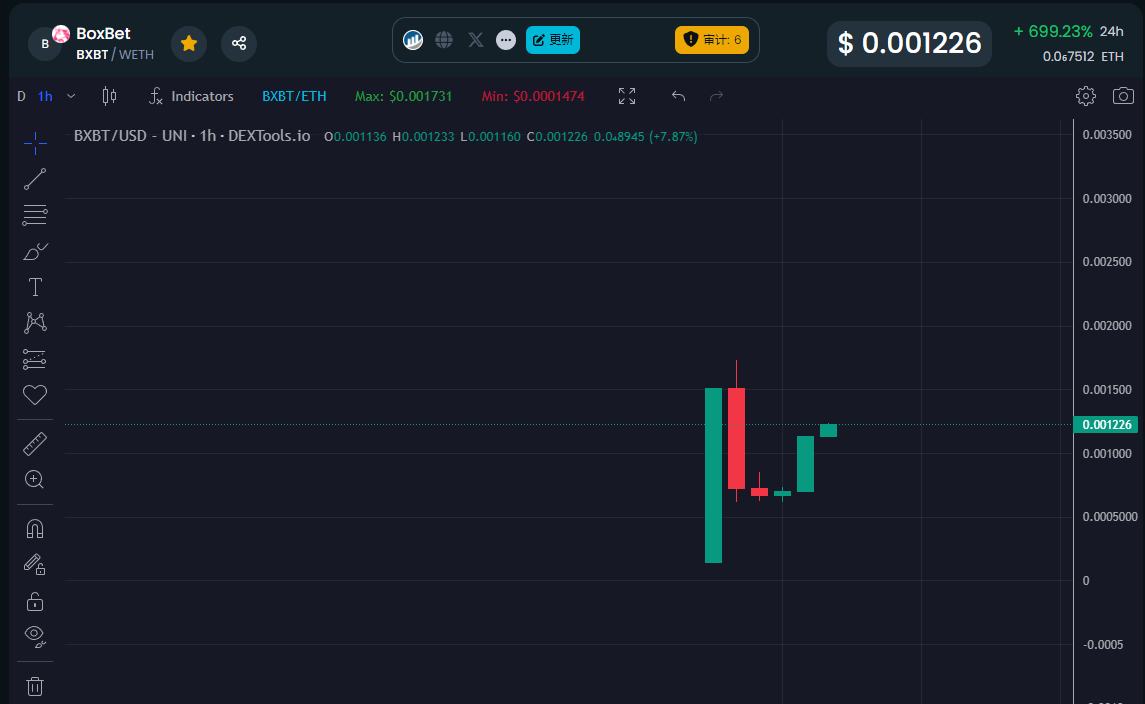
Task: Favorite BoxBet with the star icon
Action: 189,43
